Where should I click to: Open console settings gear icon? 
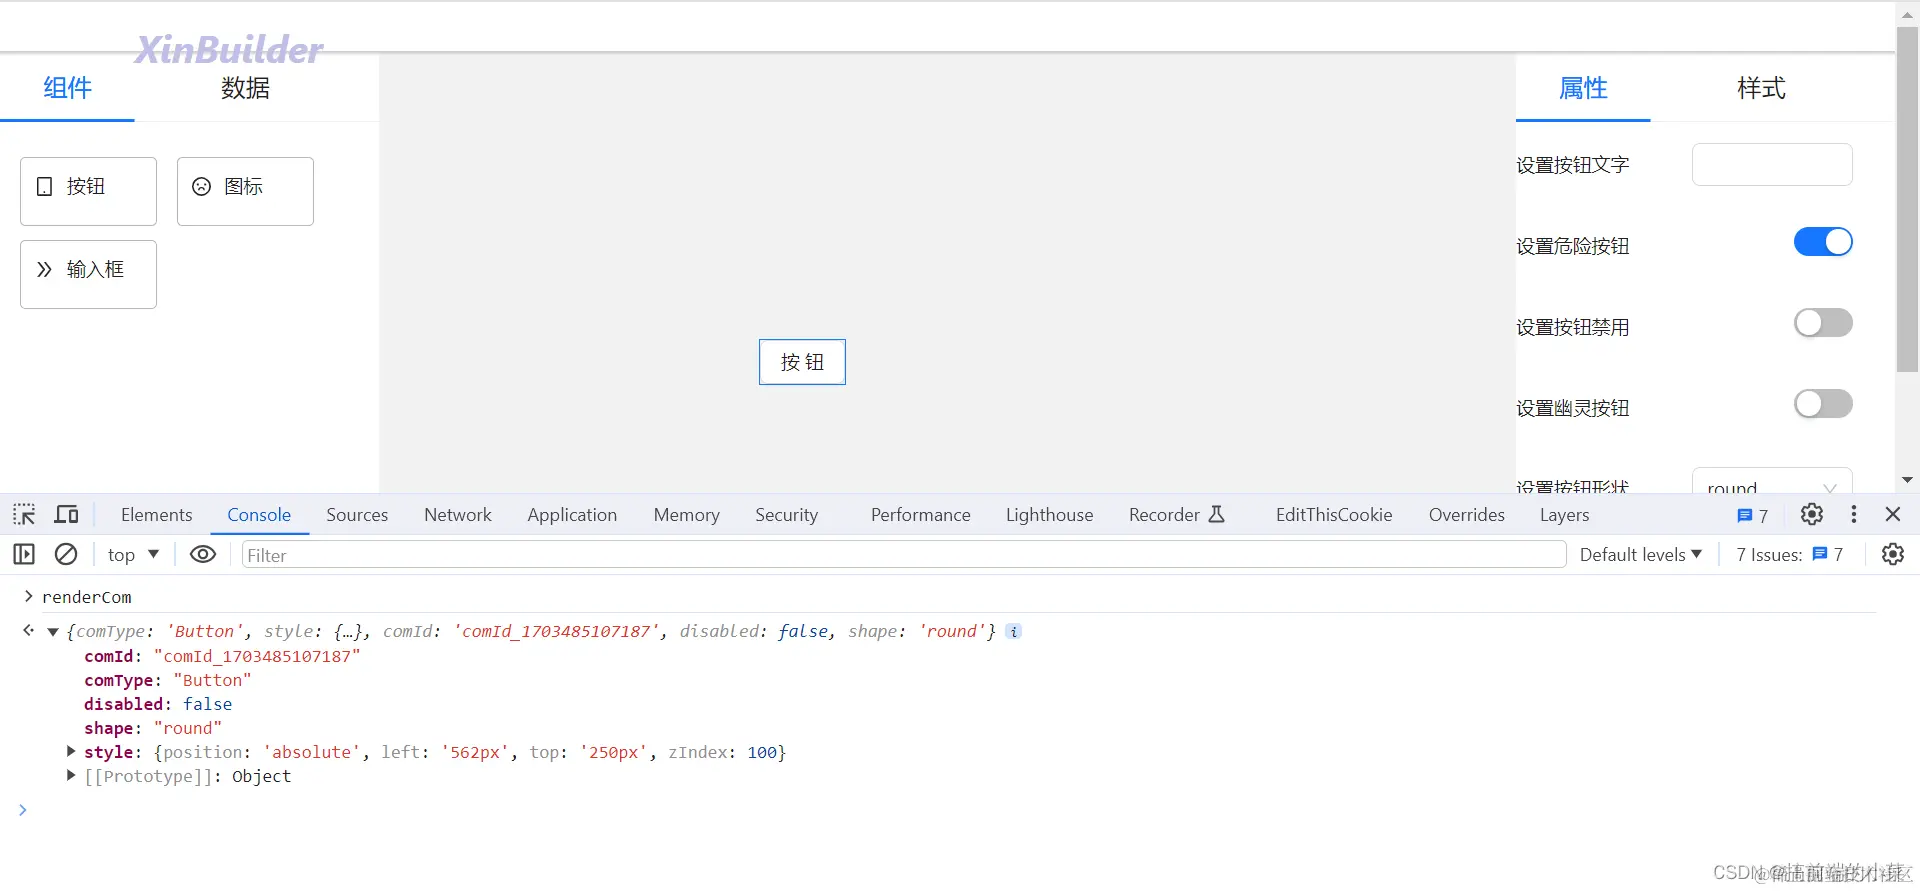(1893, 554)
